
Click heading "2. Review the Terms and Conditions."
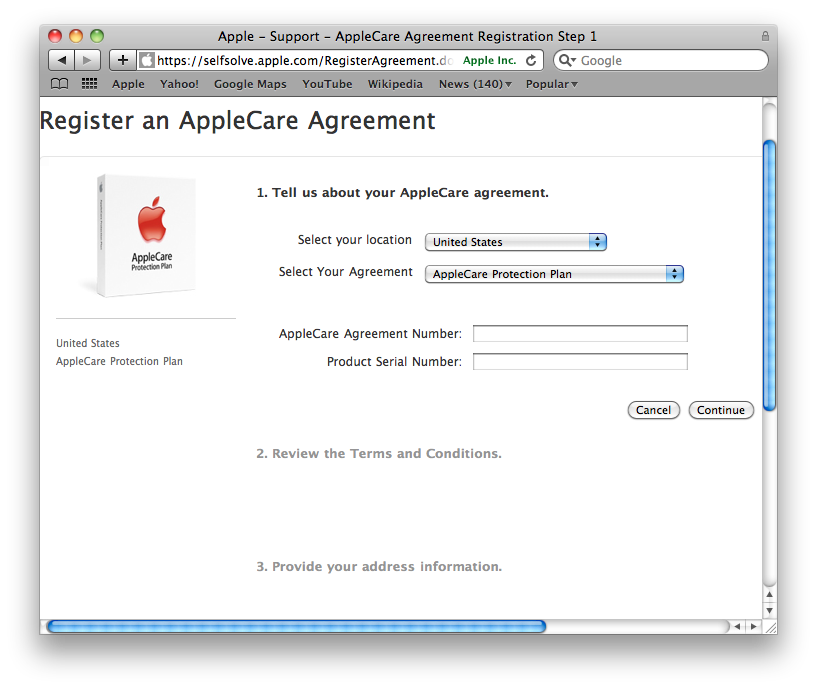pos(379,453)
